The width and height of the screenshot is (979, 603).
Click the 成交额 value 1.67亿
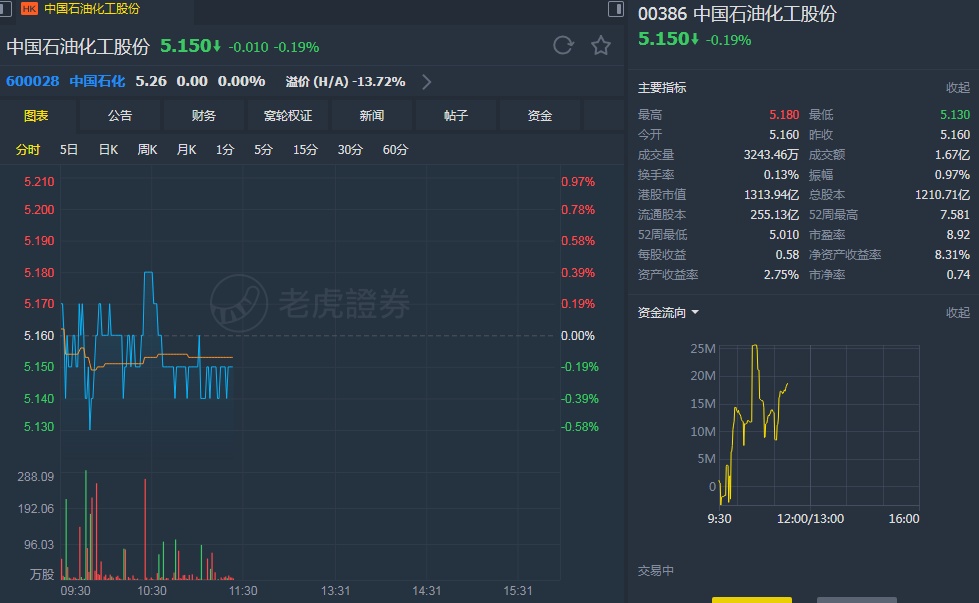[x=952, y=155]
